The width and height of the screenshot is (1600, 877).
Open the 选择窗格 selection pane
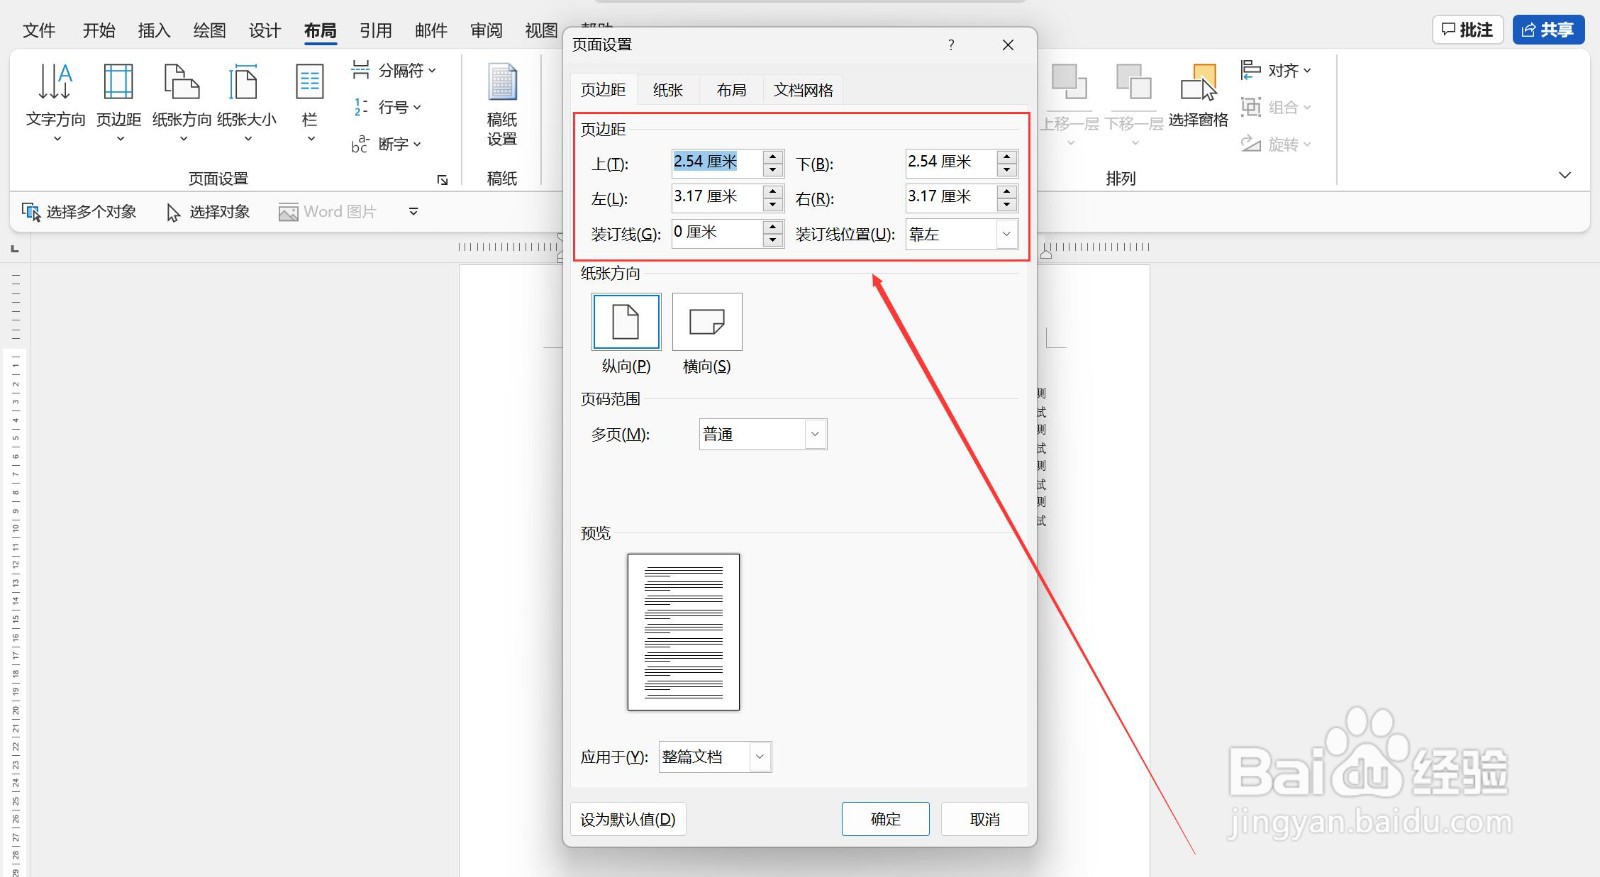click(x=1198, y=97)
